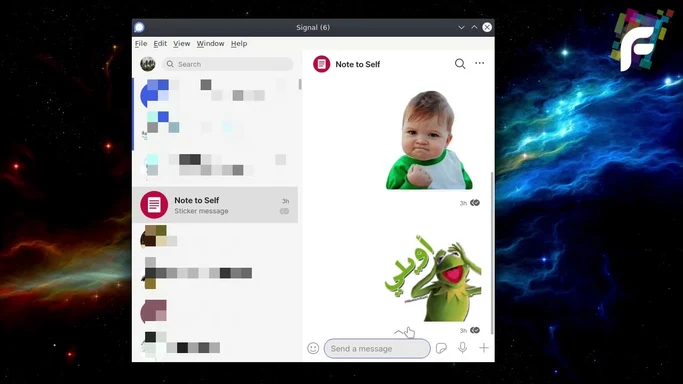The height and width of the screenshot is (384, 683).
Task: Click the profile avatar beside Search
Action: [148, 64]
